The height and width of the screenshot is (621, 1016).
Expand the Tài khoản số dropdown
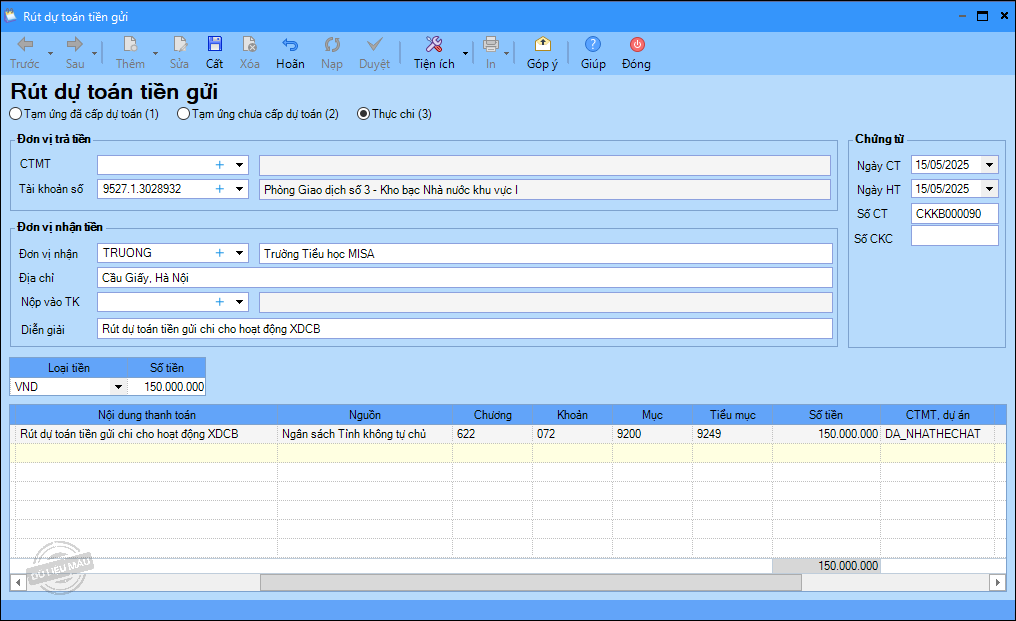[x=240, y=189]
